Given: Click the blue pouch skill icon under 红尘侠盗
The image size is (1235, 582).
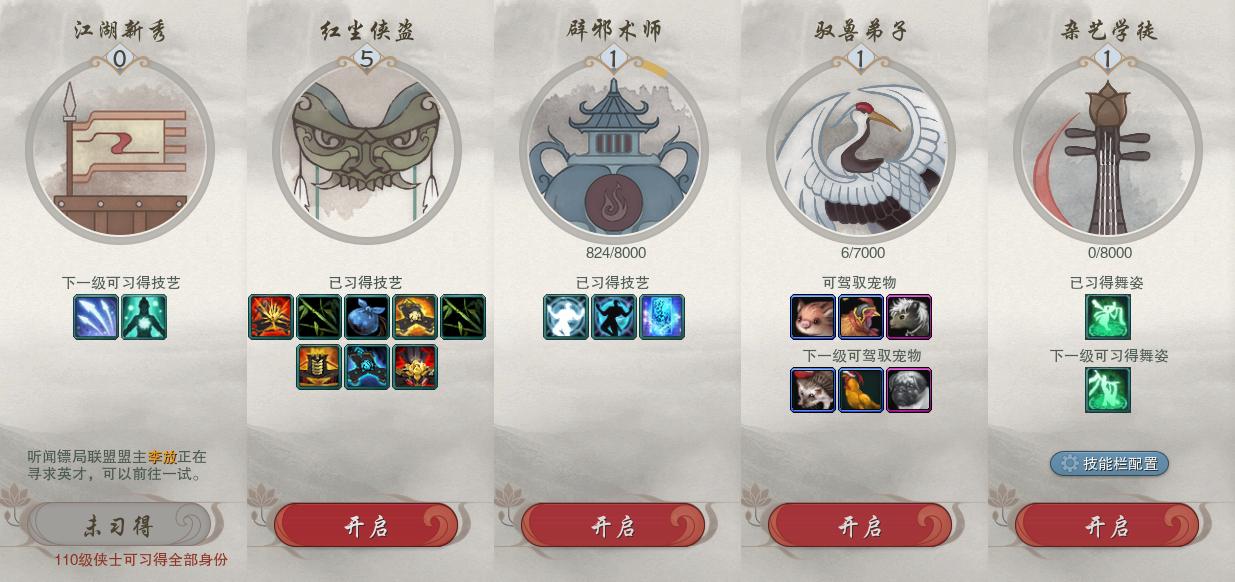Looking at the screenshot, I should tap(367, 317).
